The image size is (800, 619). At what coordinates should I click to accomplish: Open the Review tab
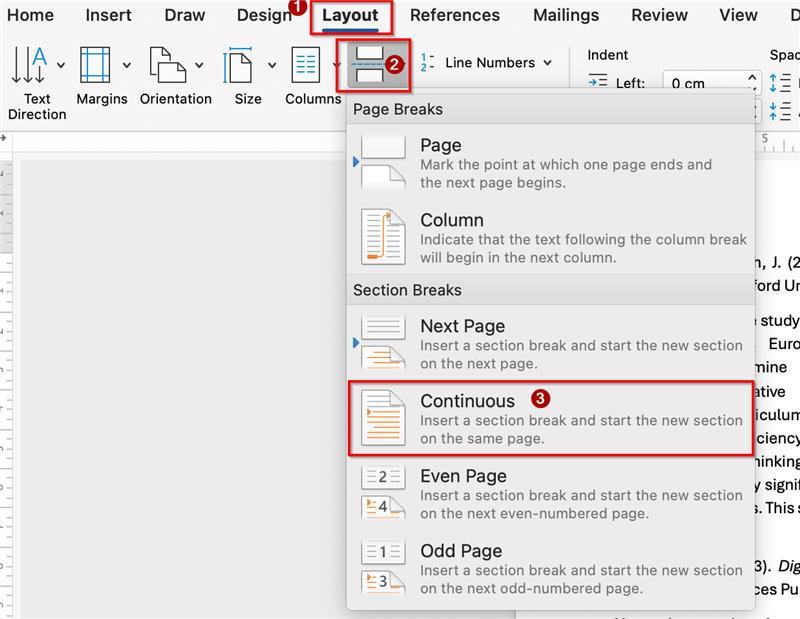pyautogui.click(x=659, y=15)
